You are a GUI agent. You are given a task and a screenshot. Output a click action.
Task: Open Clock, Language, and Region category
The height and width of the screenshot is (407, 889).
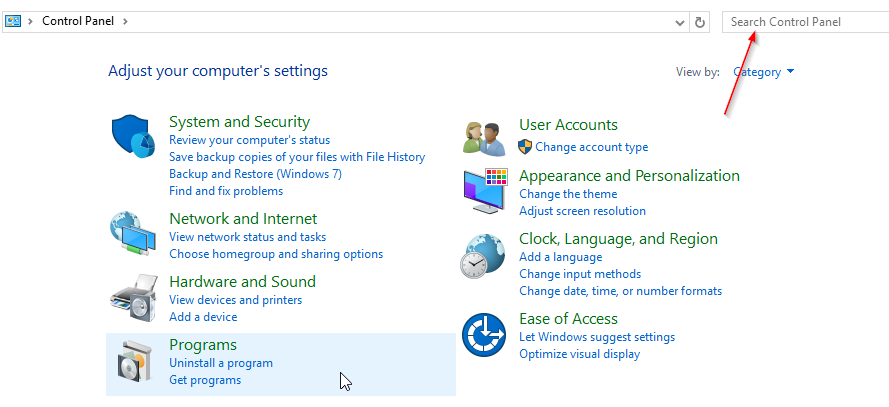[618, 239]
